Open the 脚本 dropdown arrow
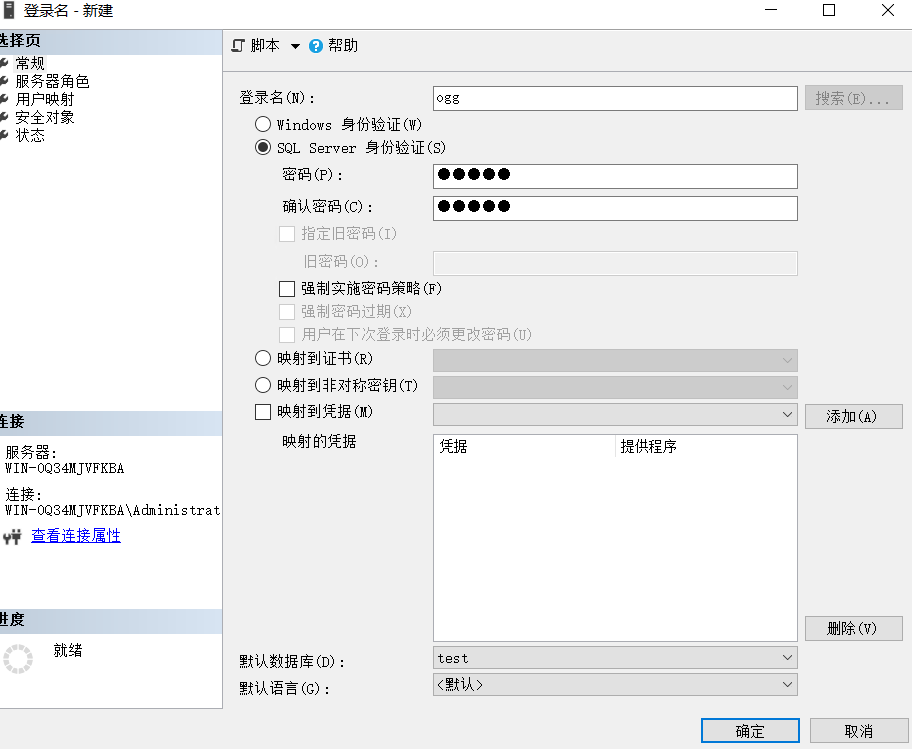912x749 pixels. coord(295,46)
